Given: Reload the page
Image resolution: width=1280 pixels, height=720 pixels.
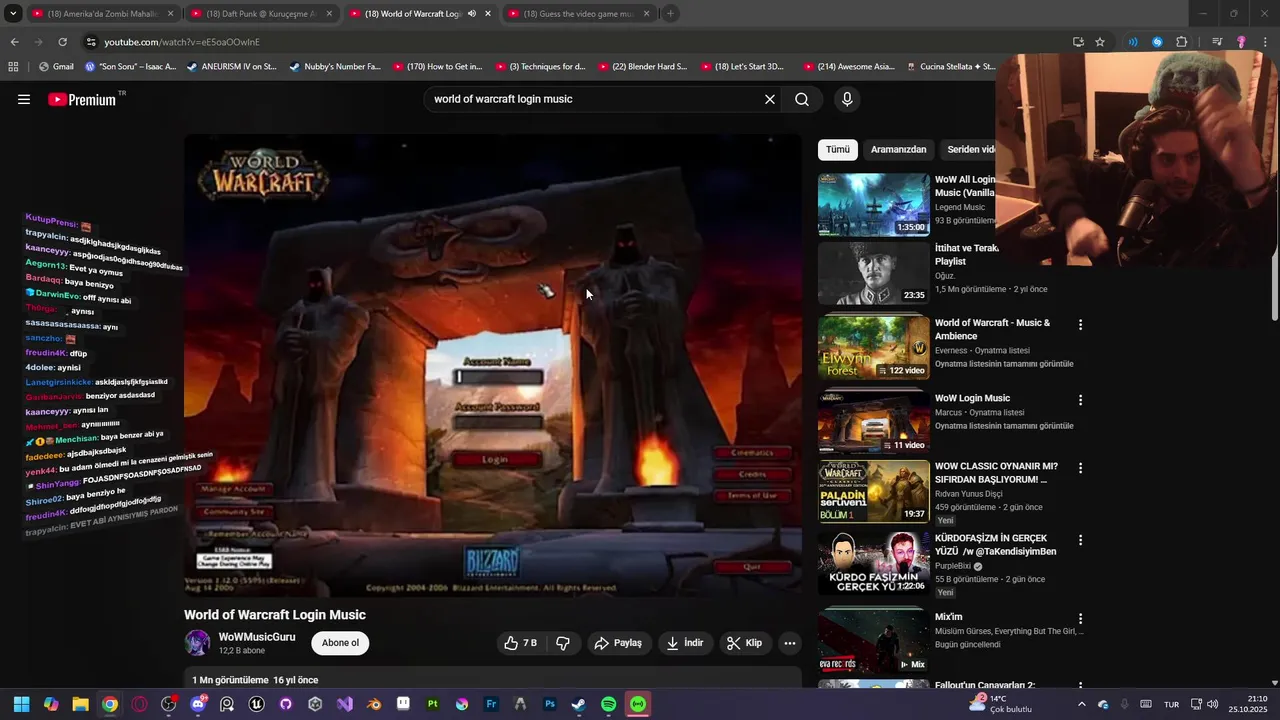Looking at the screenshot, I should point(62,42).
